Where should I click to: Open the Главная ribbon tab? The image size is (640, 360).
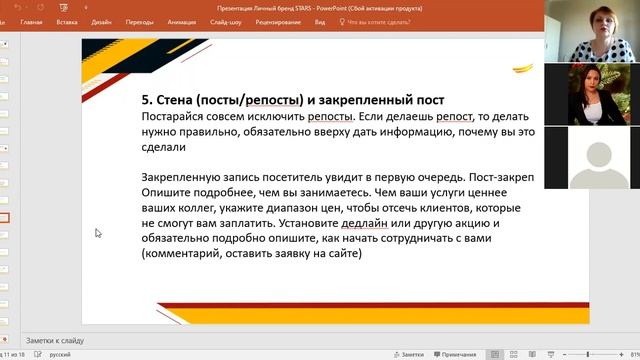(31, 22)
